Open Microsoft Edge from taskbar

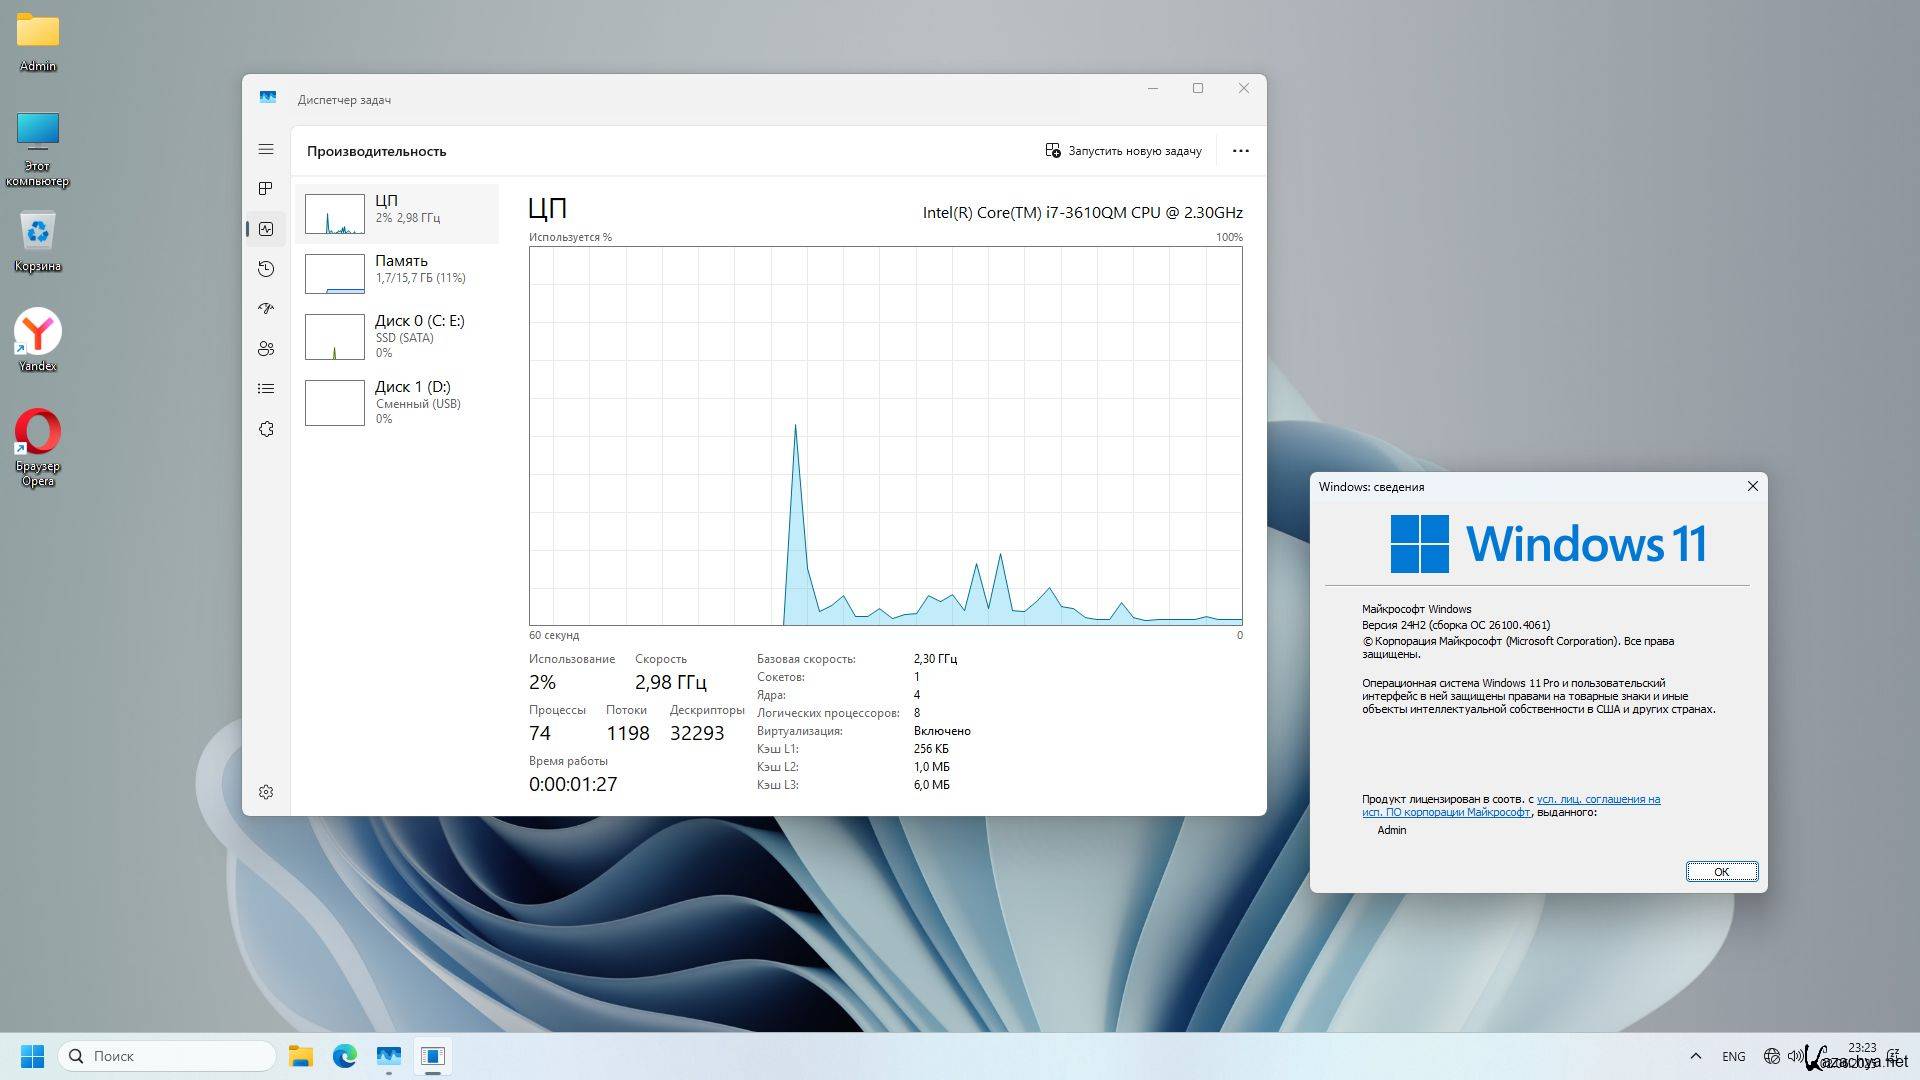coord(345,1056)
